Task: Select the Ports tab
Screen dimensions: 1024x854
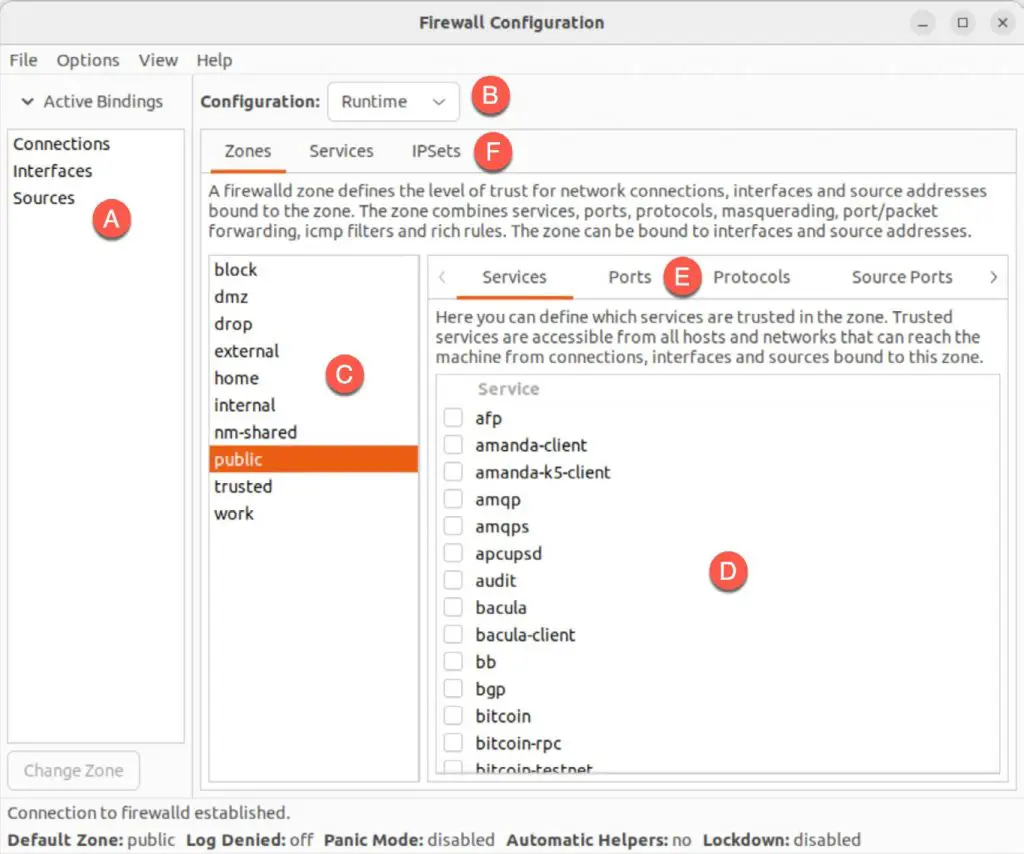Action: pos(630,277)
